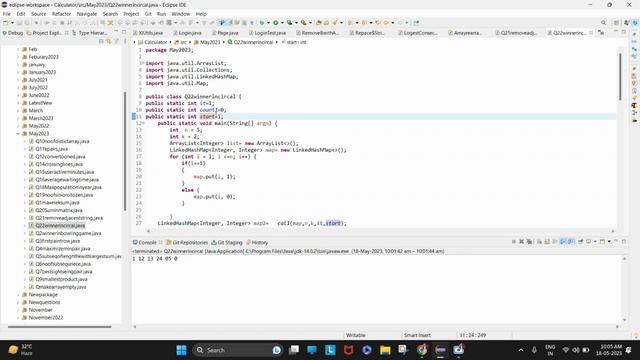Expand the Newpackage folder
640x360 pixels.
18,294
